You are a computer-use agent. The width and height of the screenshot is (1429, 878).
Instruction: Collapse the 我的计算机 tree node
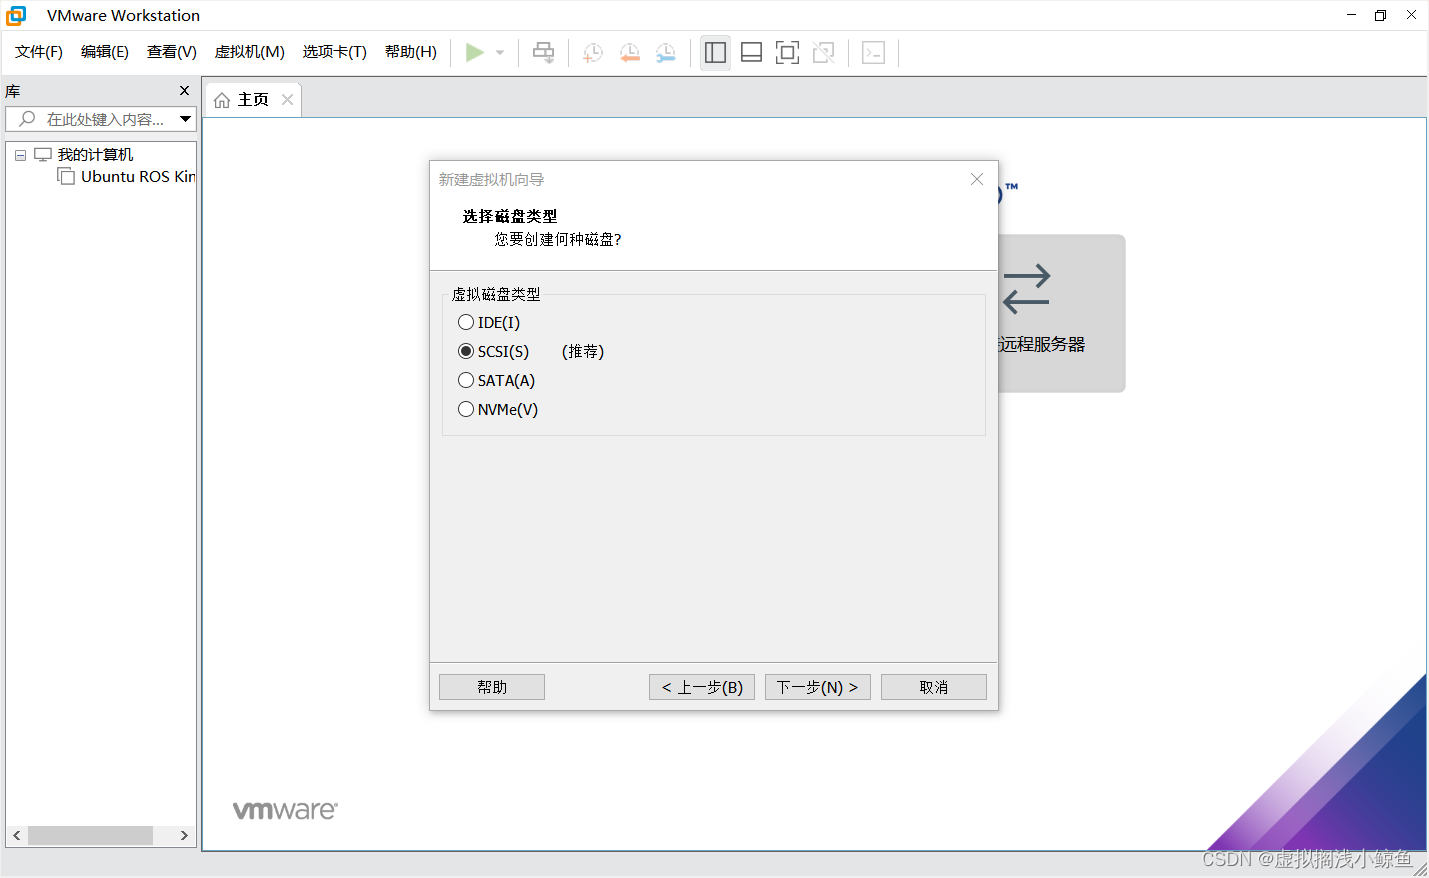pos(20,155)
